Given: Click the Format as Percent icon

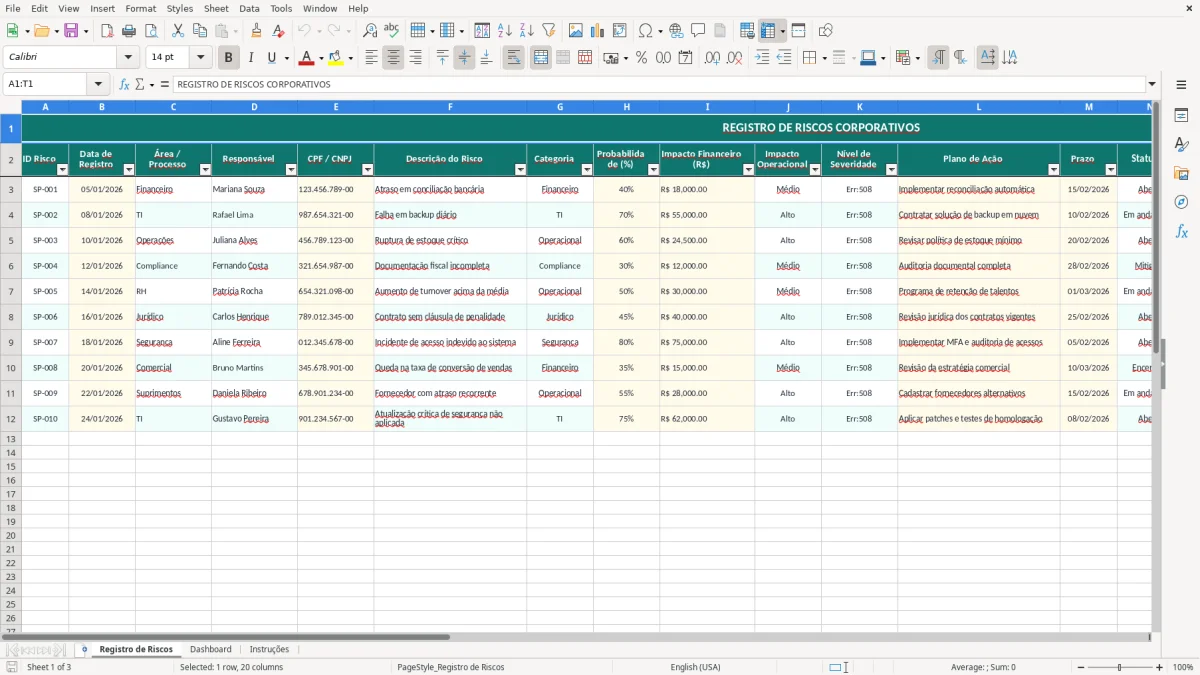Looking at the screenshot, I should click(x=641, y=58).
